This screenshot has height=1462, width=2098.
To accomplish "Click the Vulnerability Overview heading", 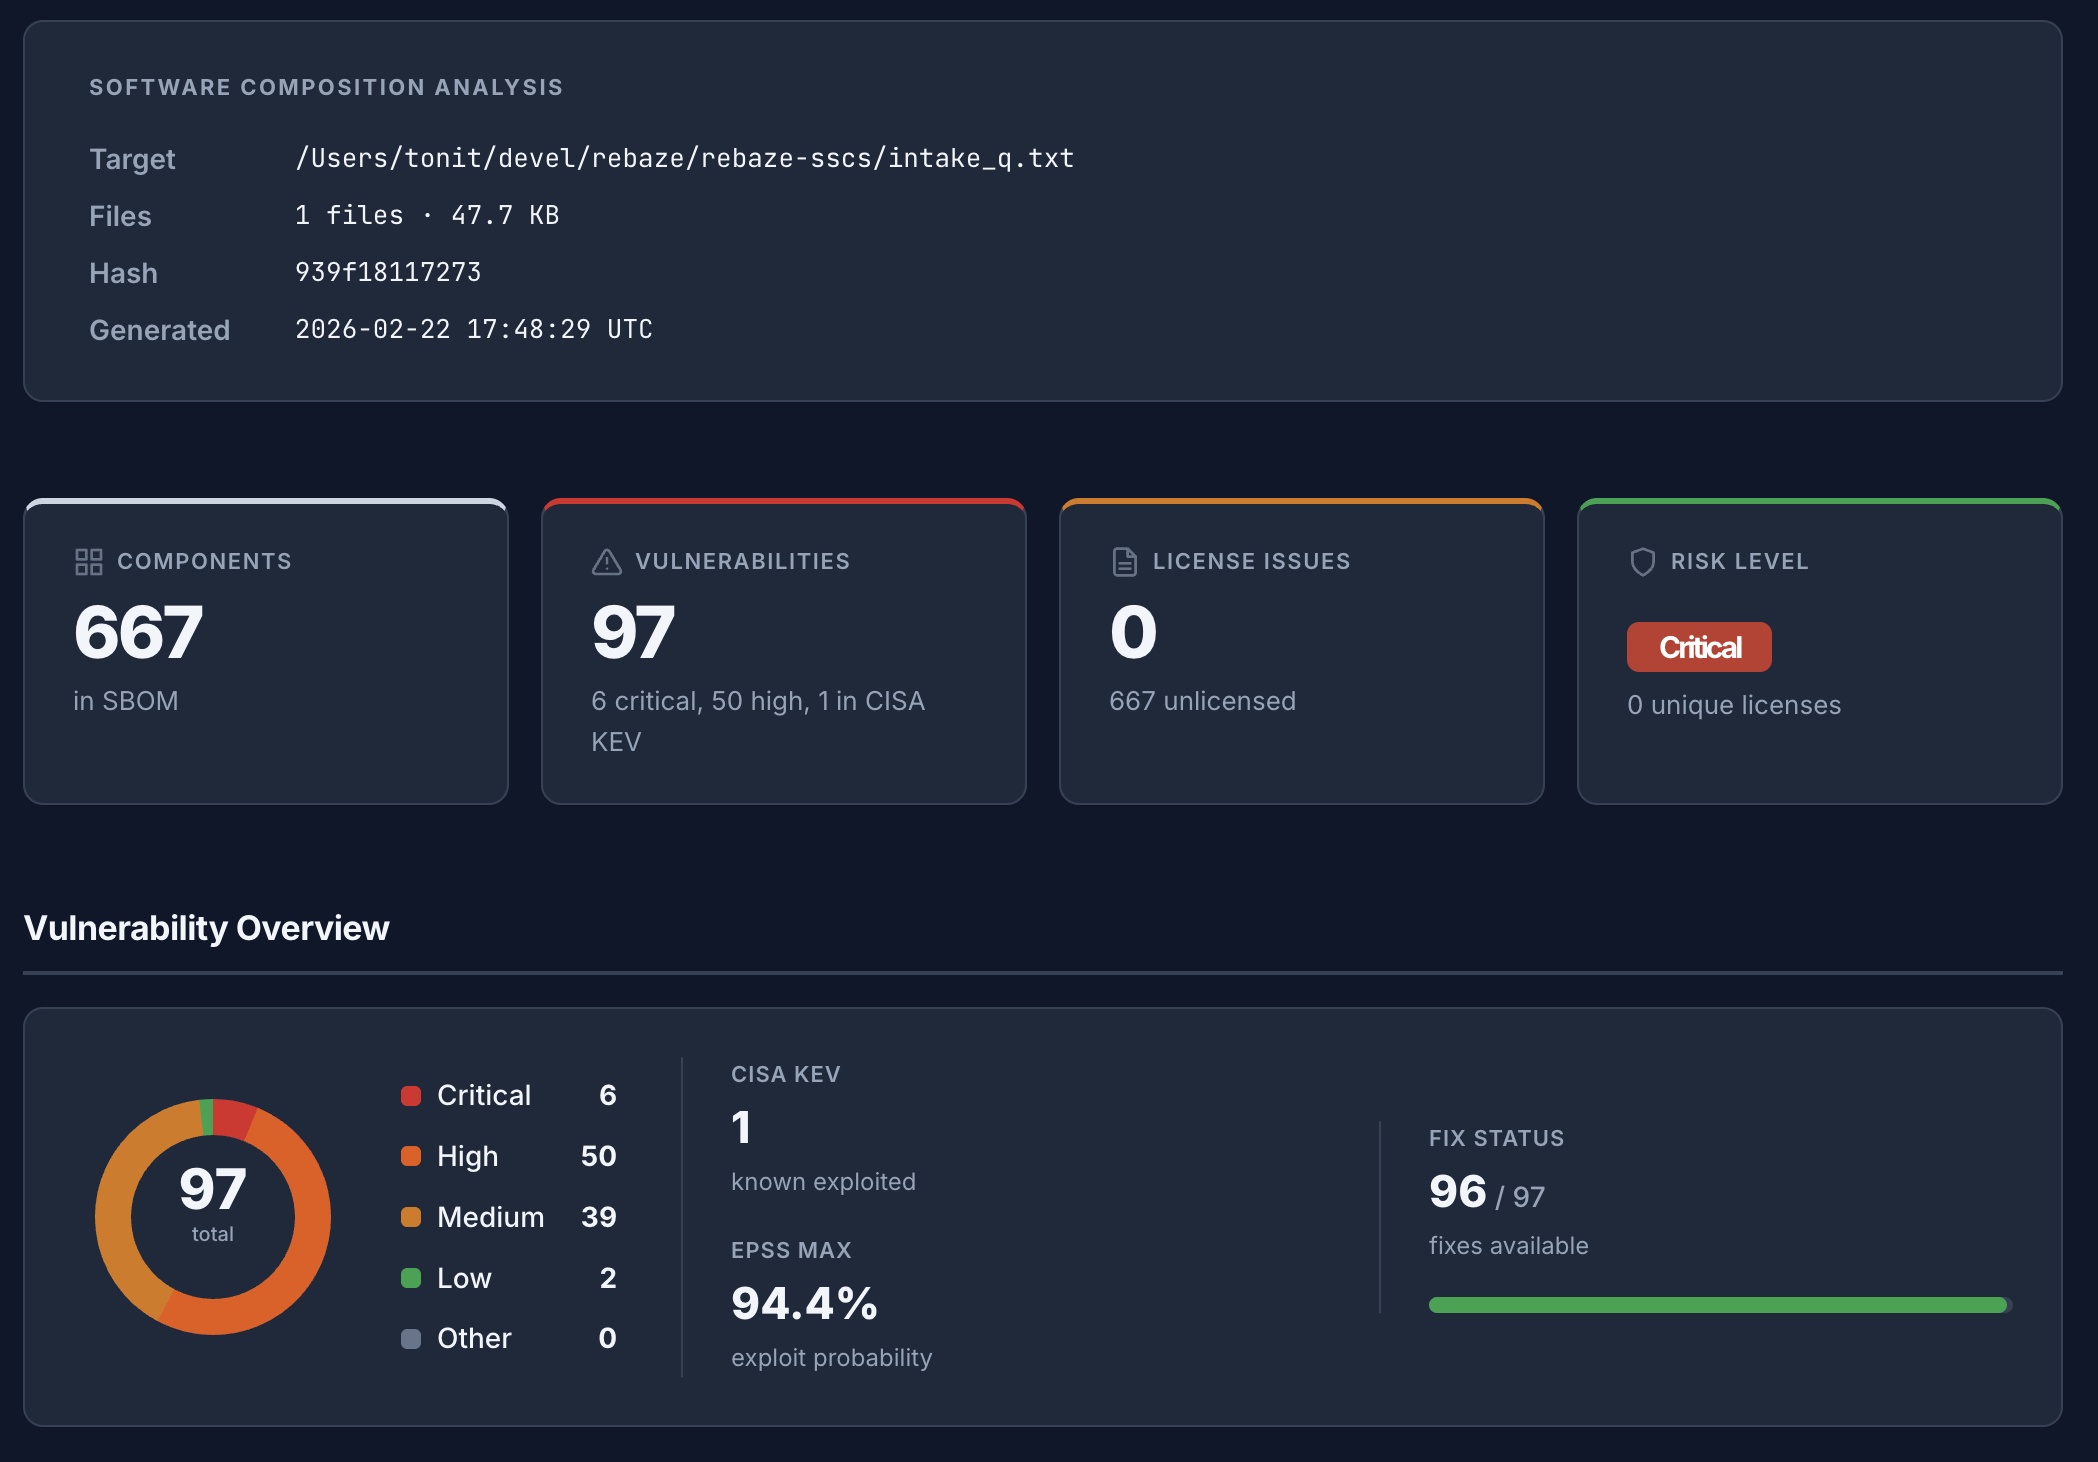I will tap(207, 928).
